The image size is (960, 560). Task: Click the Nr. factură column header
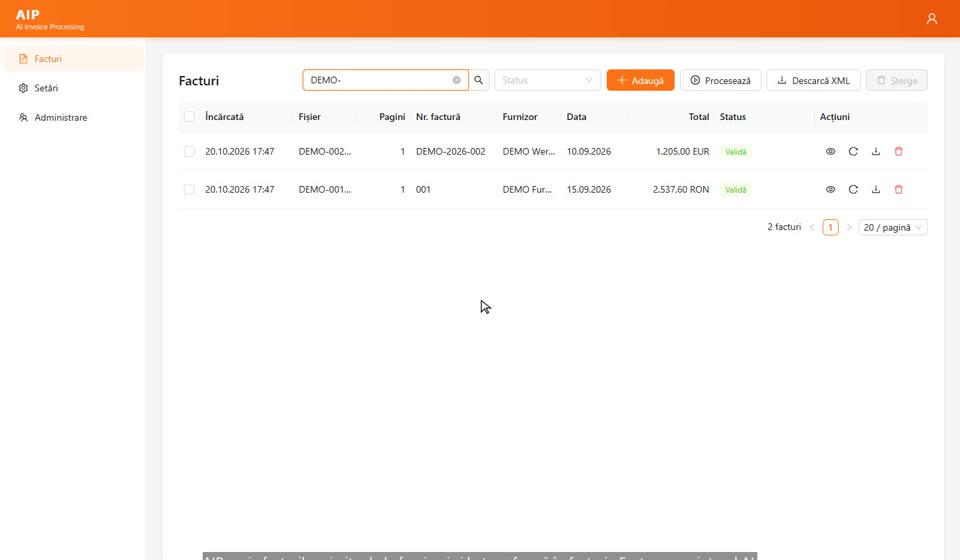tap(438, 116)
